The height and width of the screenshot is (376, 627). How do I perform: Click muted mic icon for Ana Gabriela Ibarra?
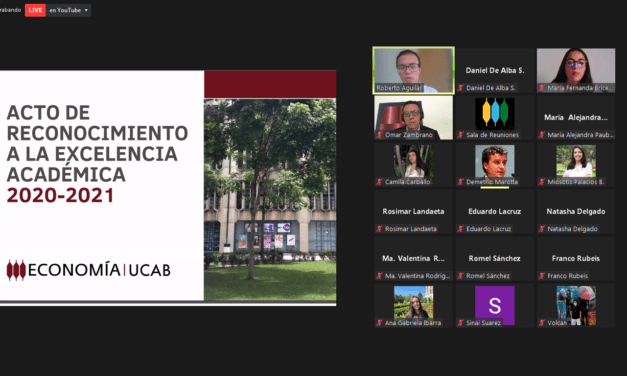380,323
